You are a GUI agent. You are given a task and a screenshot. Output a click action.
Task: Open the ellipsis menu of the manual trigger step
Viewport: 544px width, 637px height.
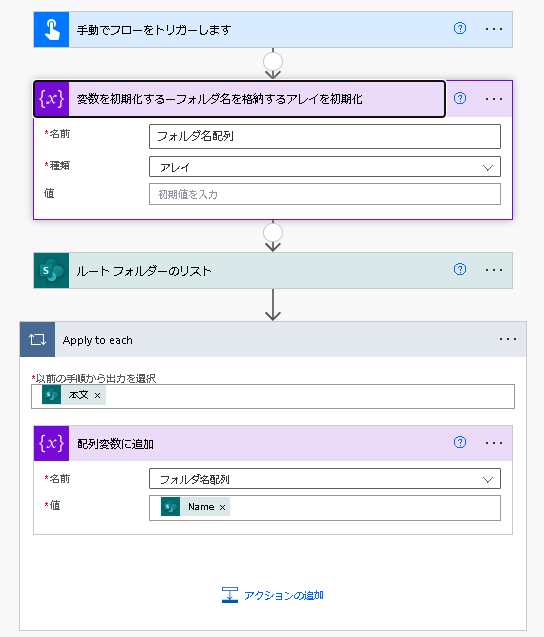(494, 29)
